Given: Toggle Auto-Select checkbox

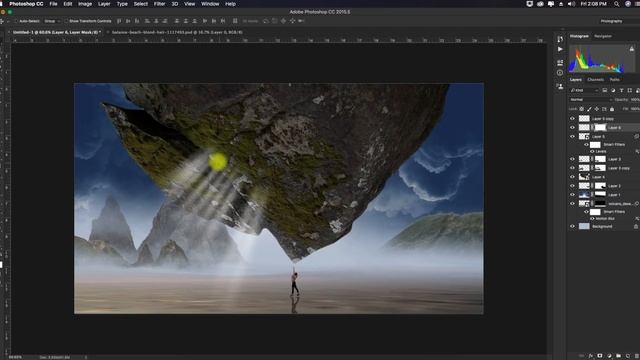Looking at the screenshot, I should coord(16,21).
